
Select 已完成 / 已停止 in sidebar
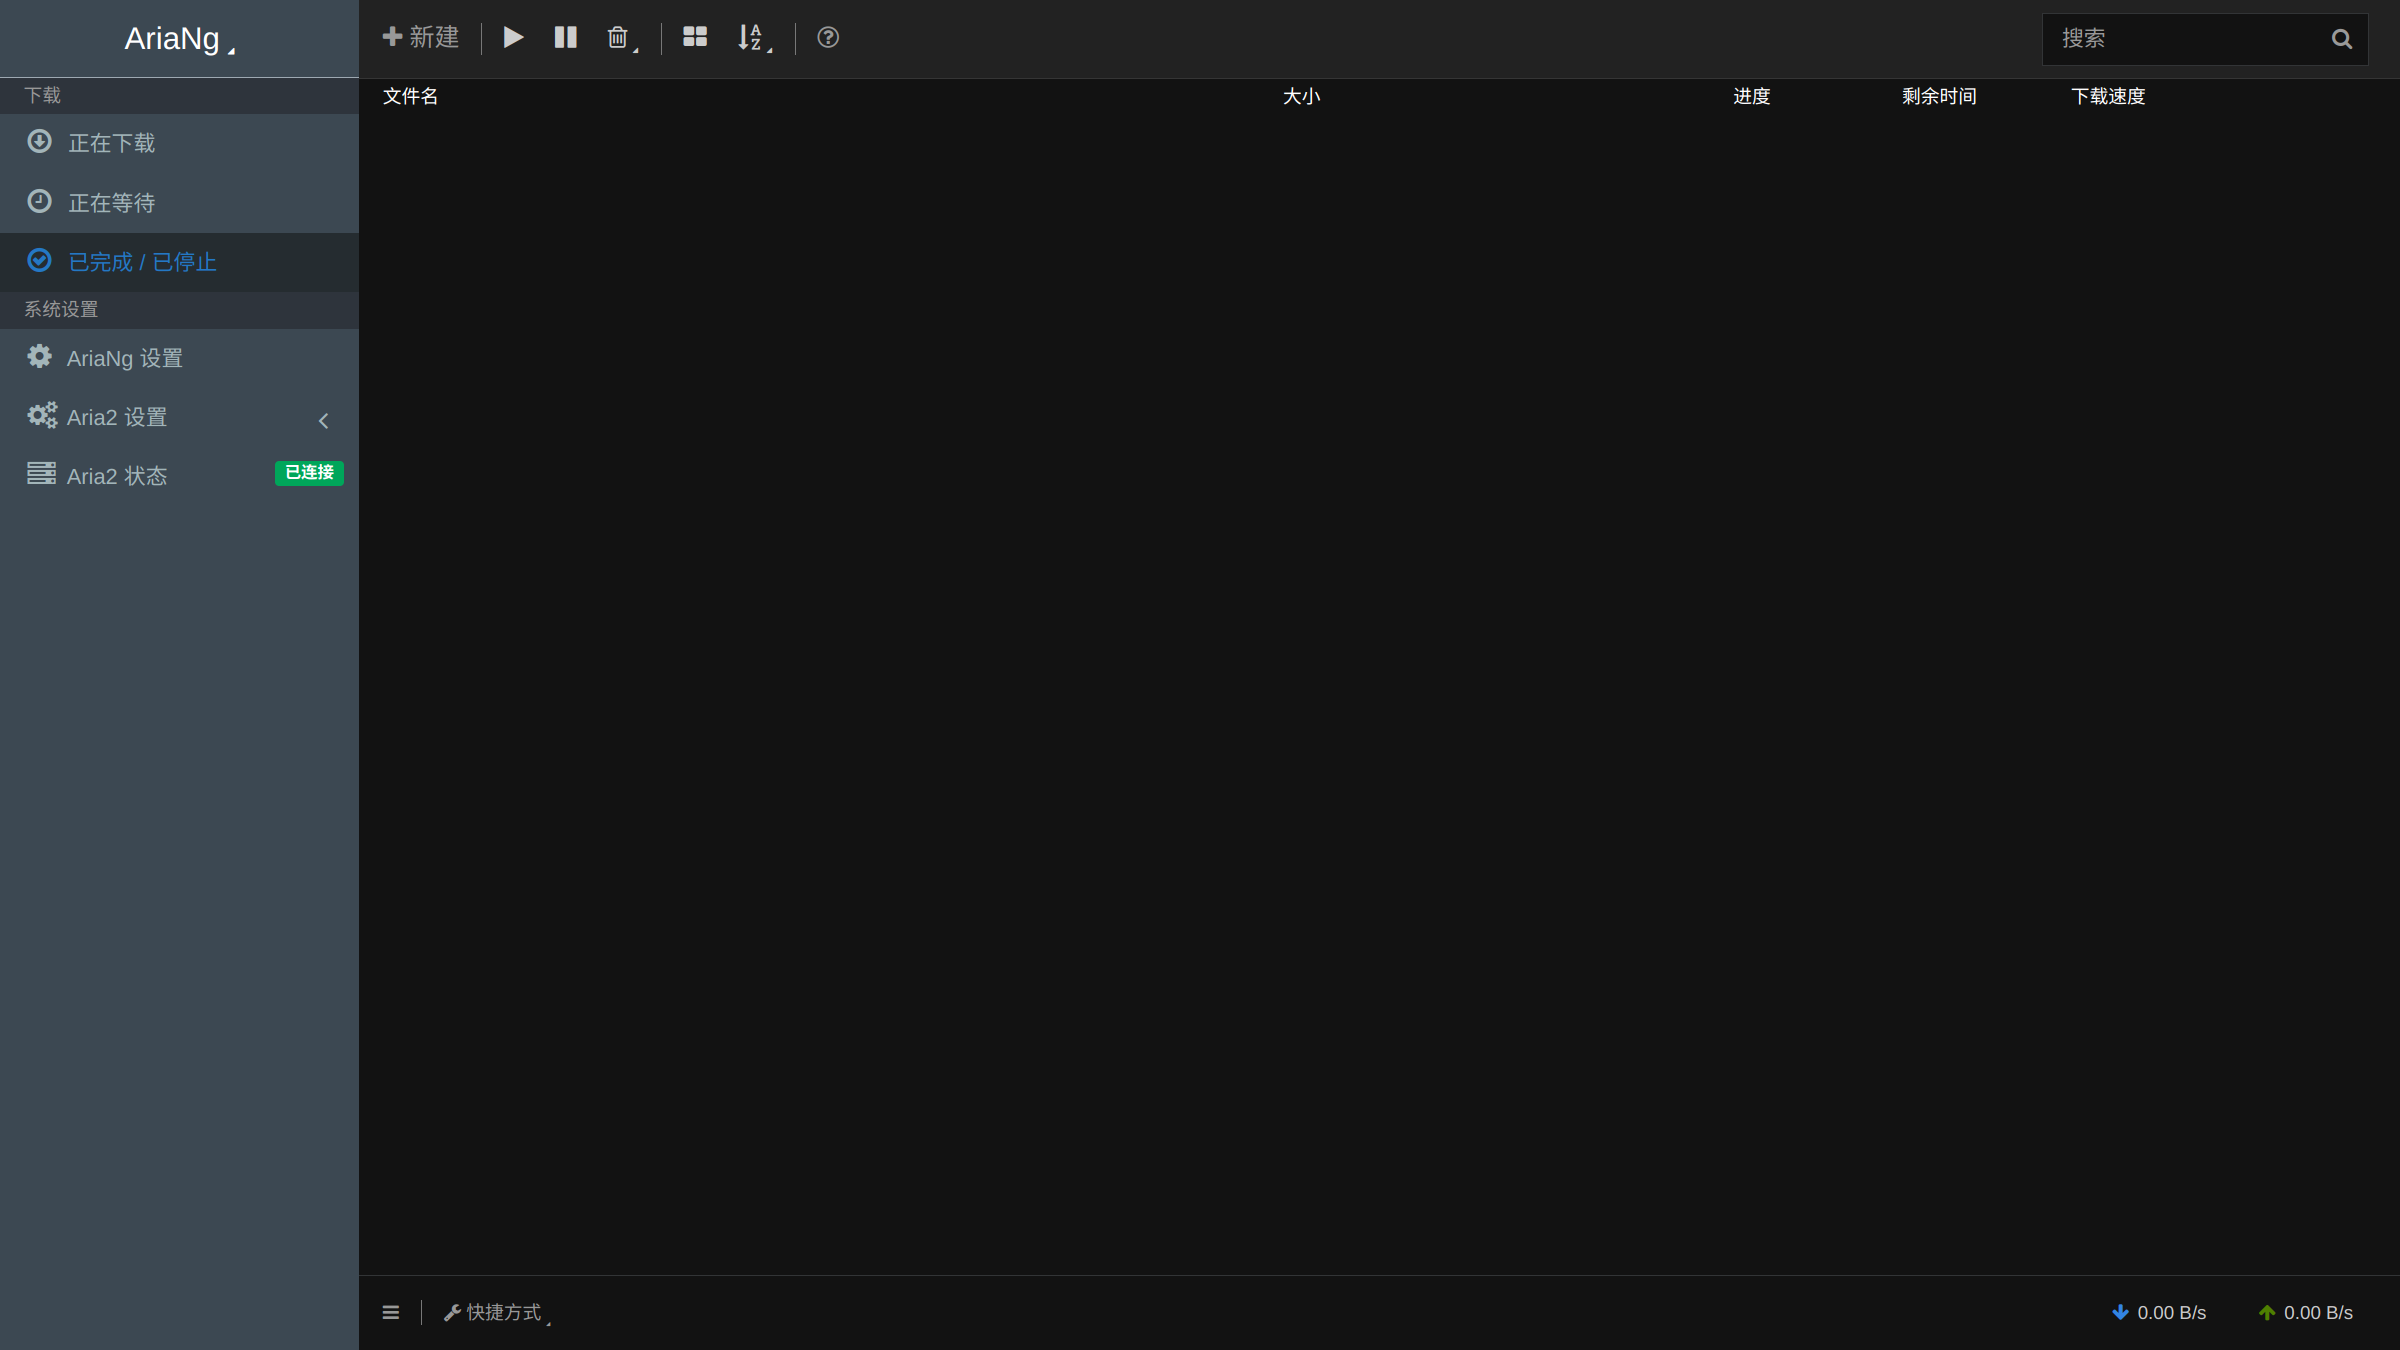click(x=180, y=262)
